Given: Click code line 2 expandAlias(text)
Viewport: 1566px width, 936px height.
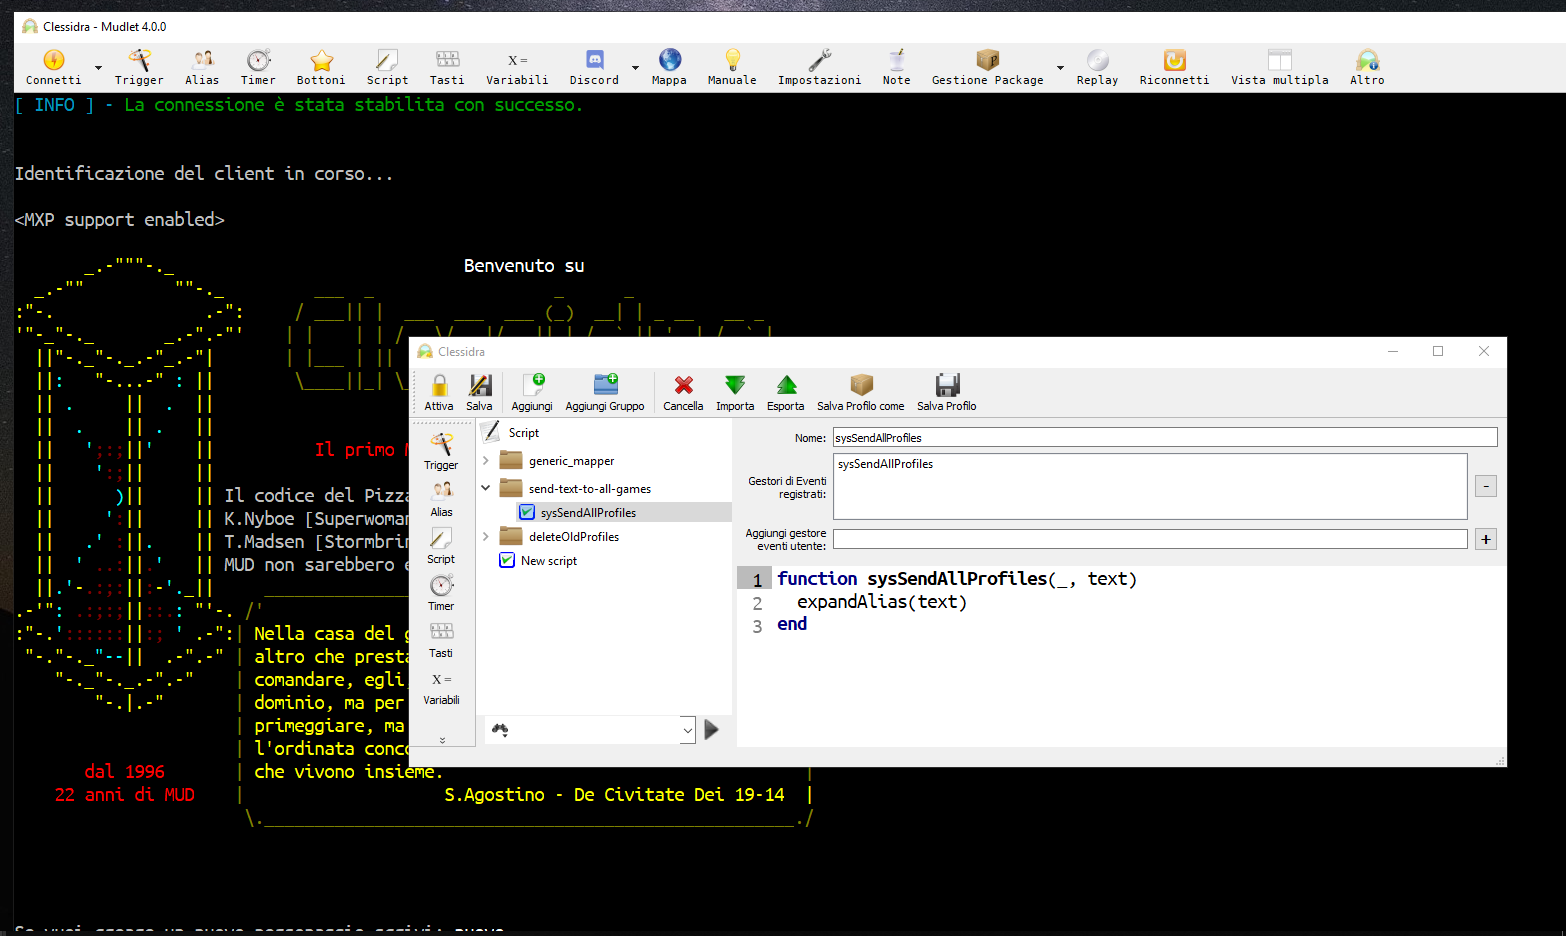Looking at the screenshot, I should pos(881,602).
